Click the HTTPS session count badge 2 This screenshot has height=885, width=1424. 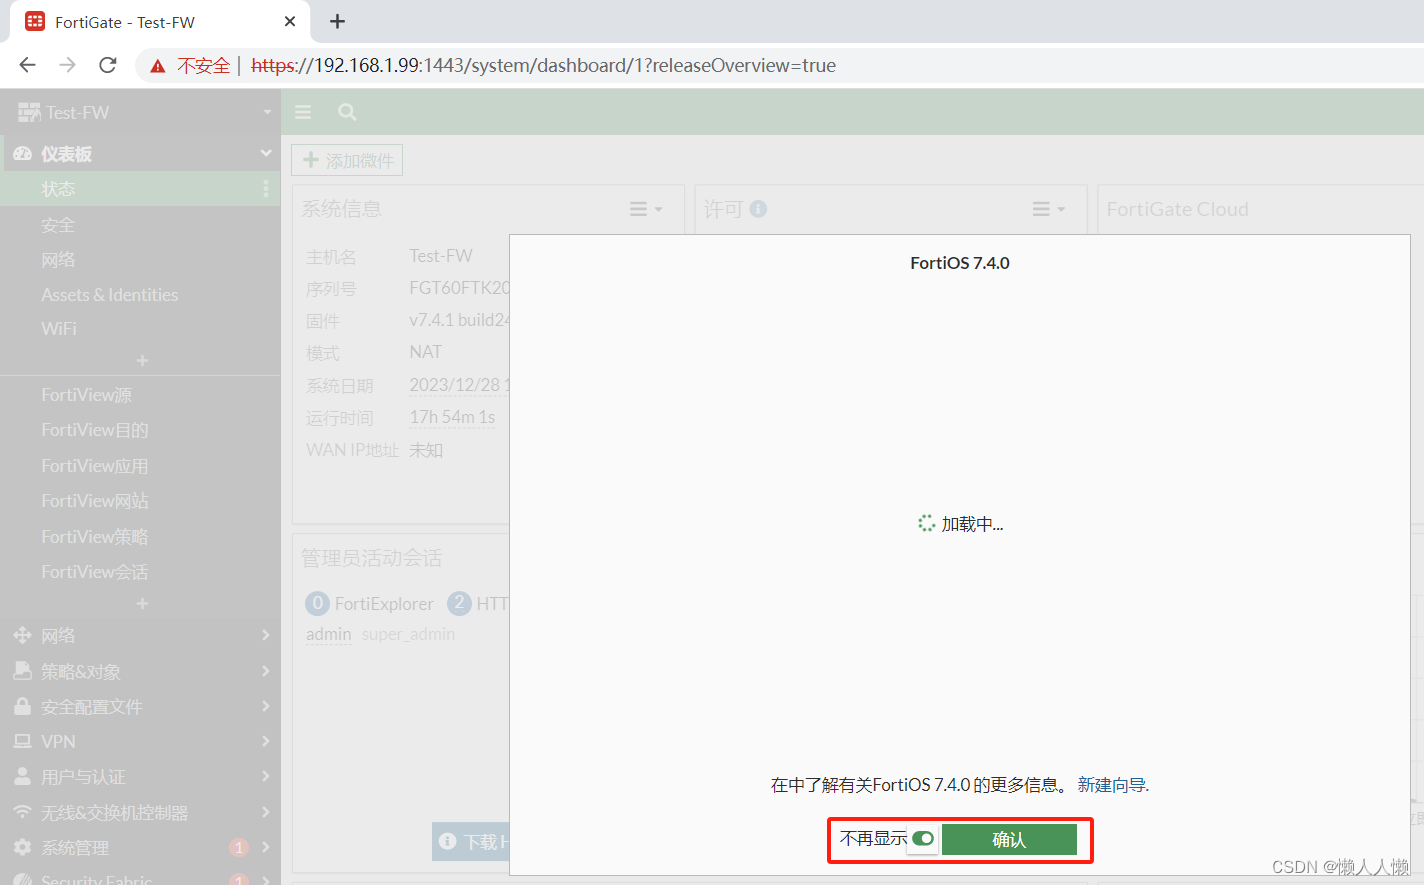point(459,603)
